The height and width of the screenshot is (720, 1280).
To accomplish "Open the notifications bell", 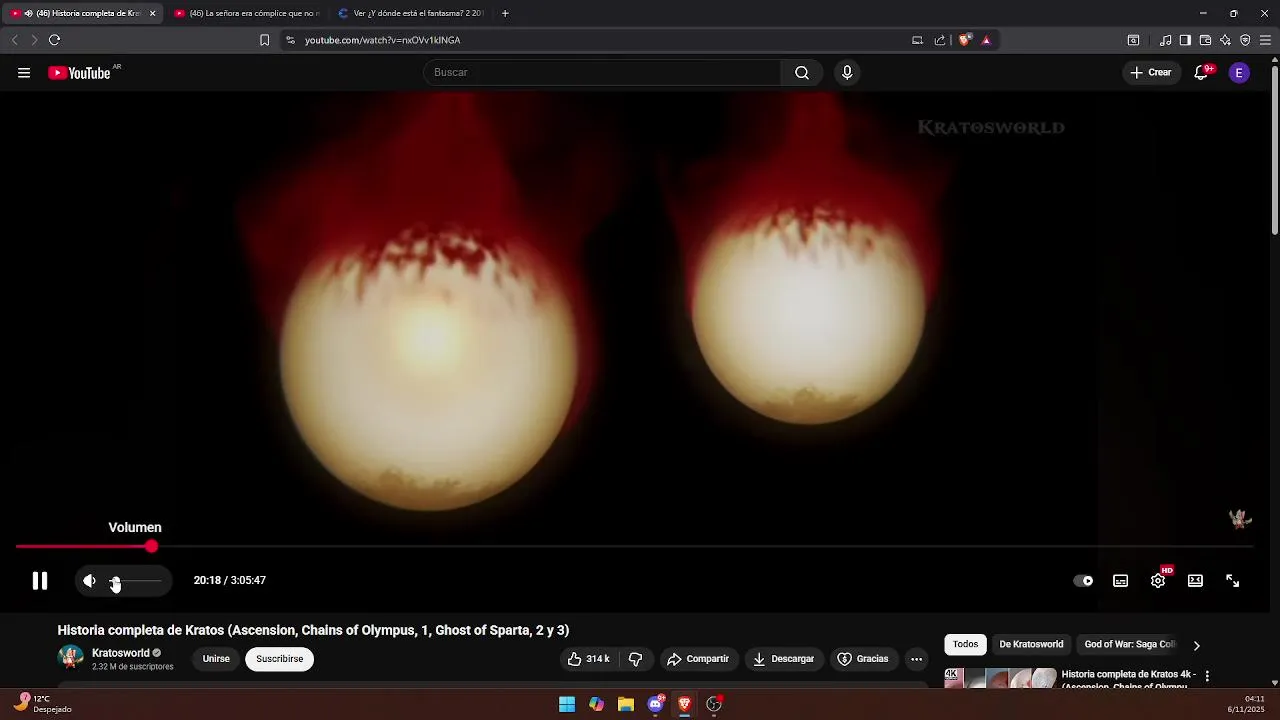I will [1201, 73].
